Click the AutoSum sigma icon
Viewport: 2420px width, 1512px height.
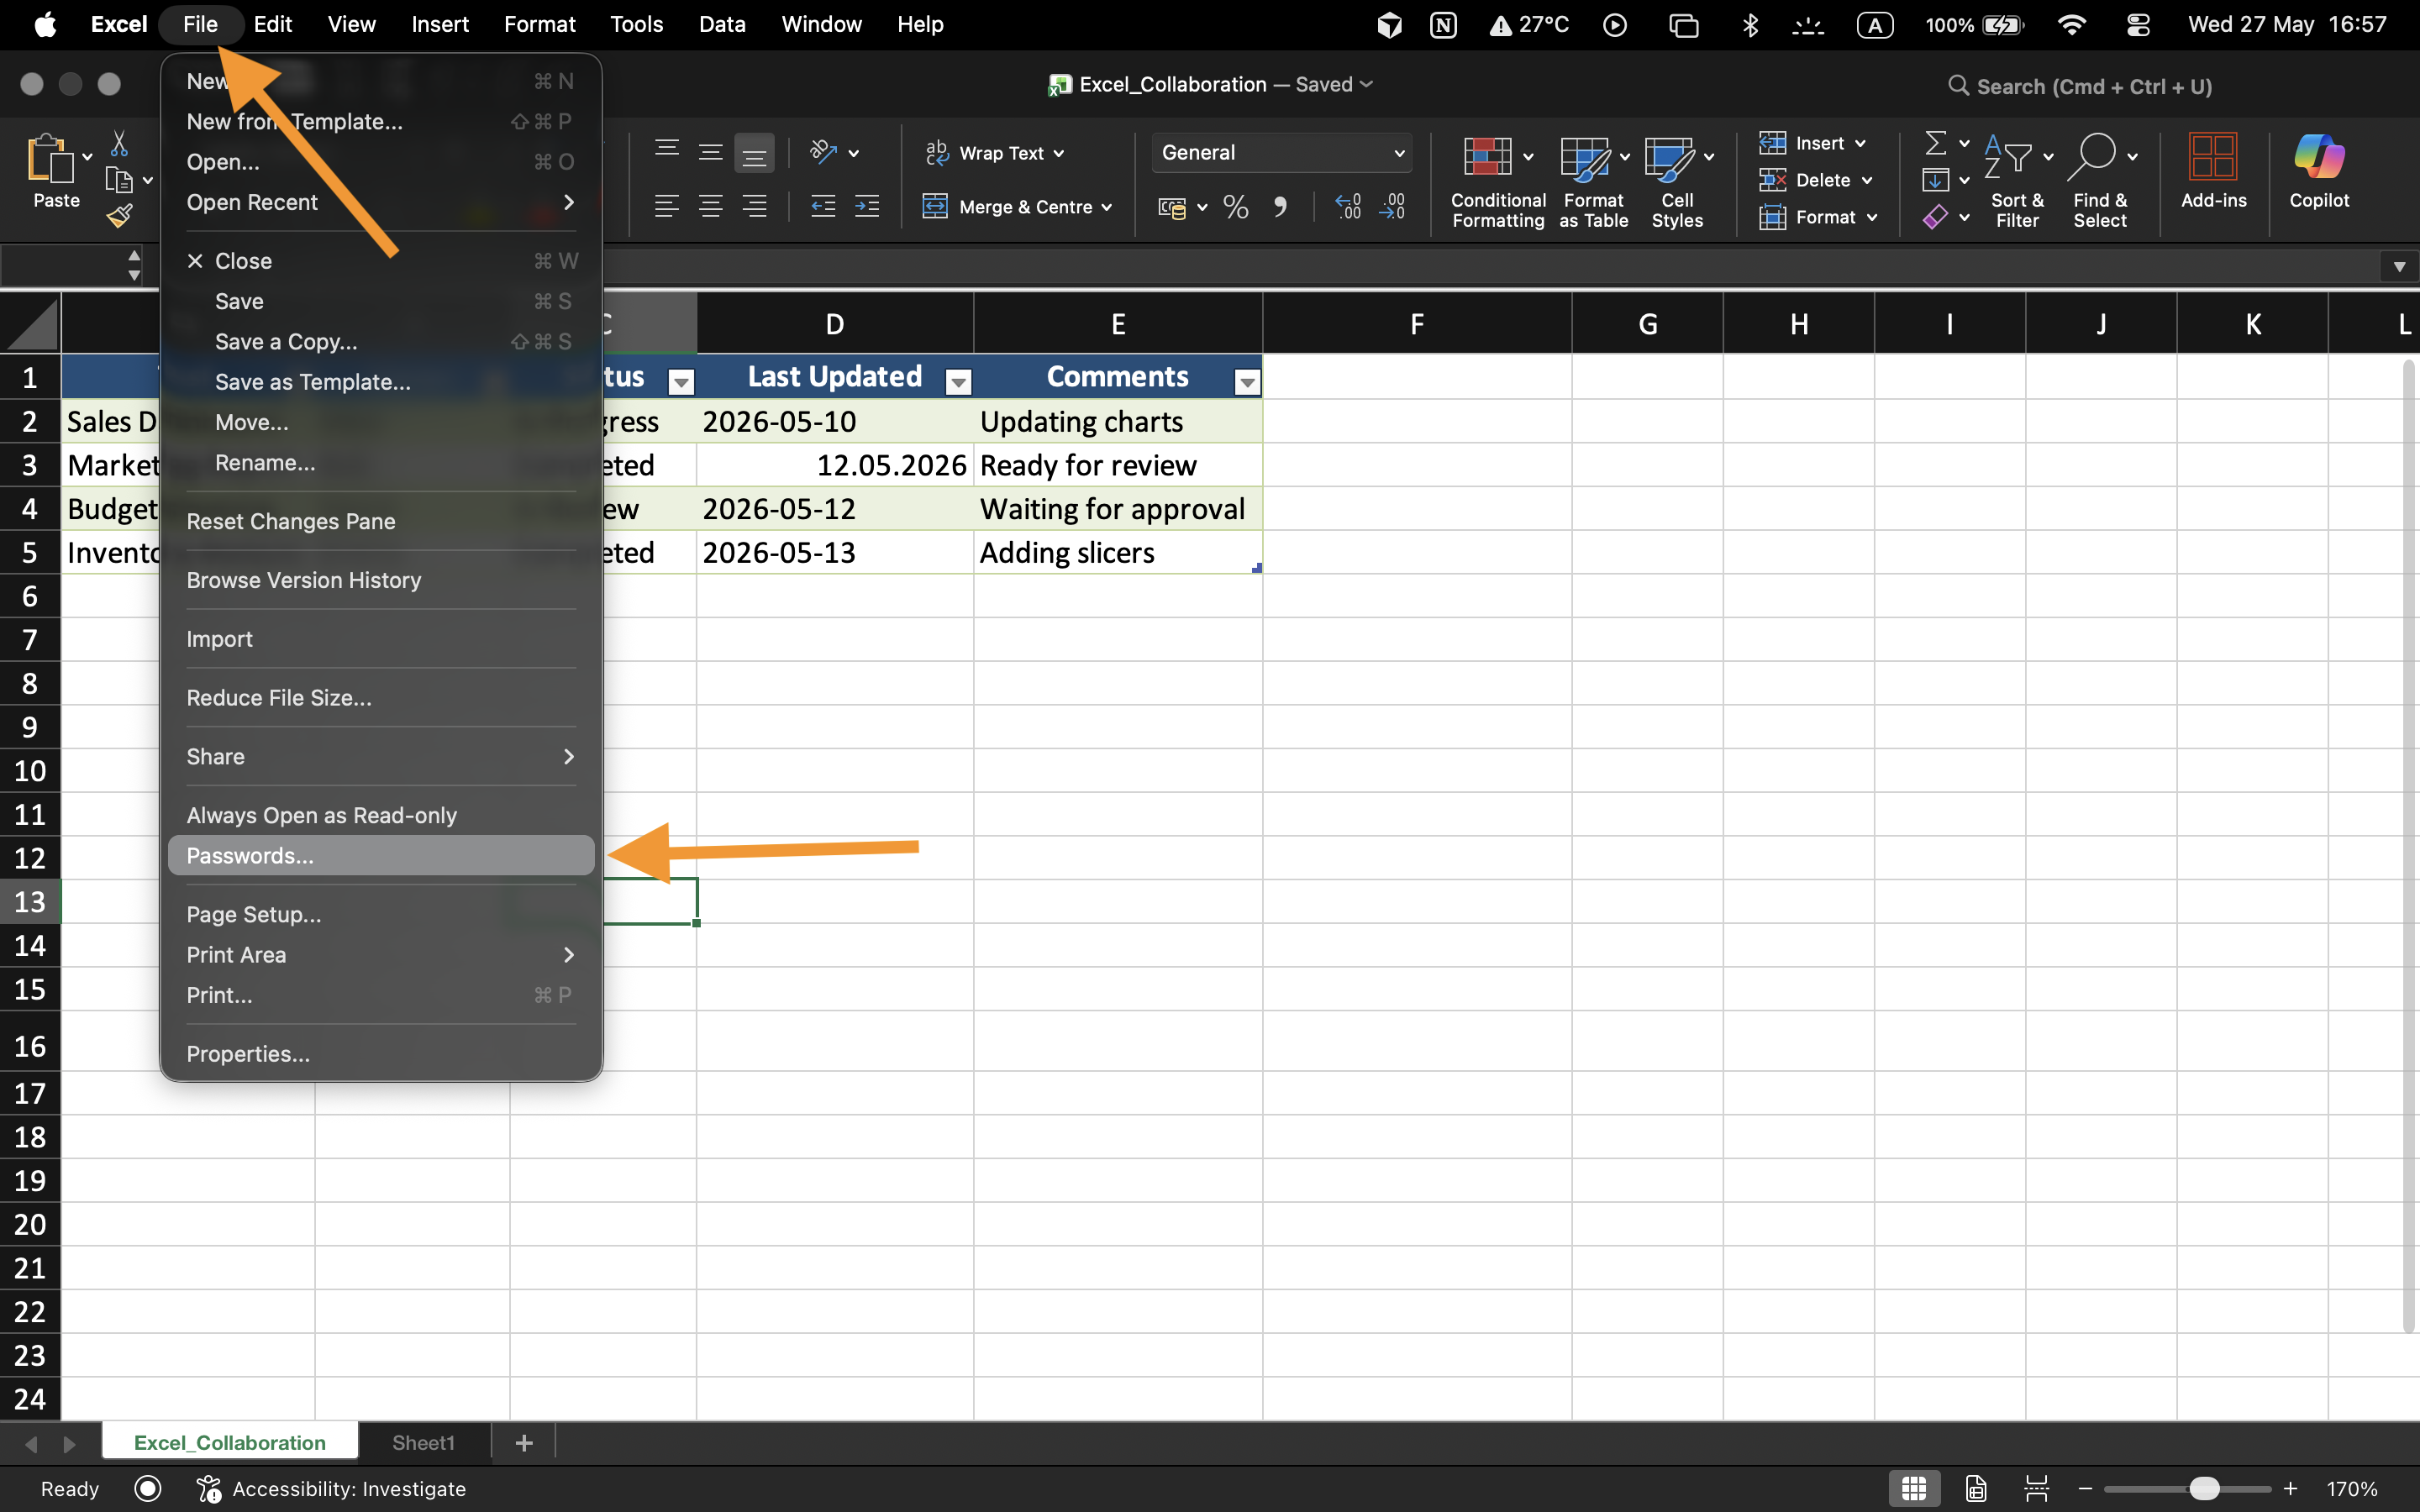click(1936, 144)
